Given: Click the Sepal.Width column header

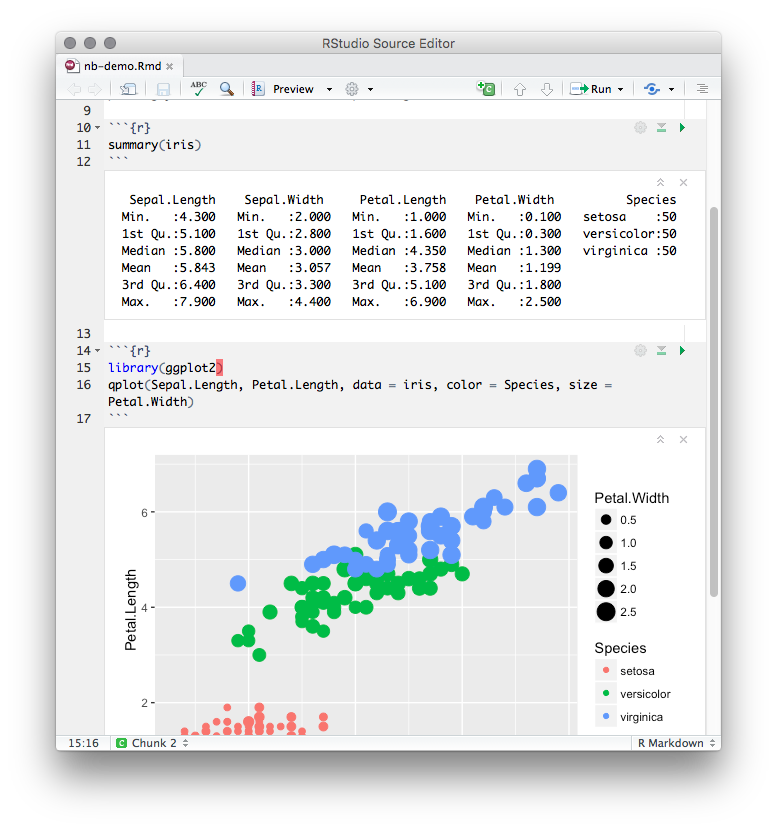Looking at the screenshot, I should pos(284,200).
